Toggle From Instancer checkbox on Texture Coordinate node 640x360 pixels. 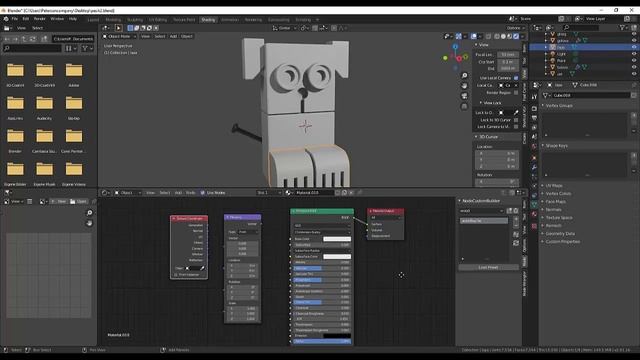click(x=176, y=275)
